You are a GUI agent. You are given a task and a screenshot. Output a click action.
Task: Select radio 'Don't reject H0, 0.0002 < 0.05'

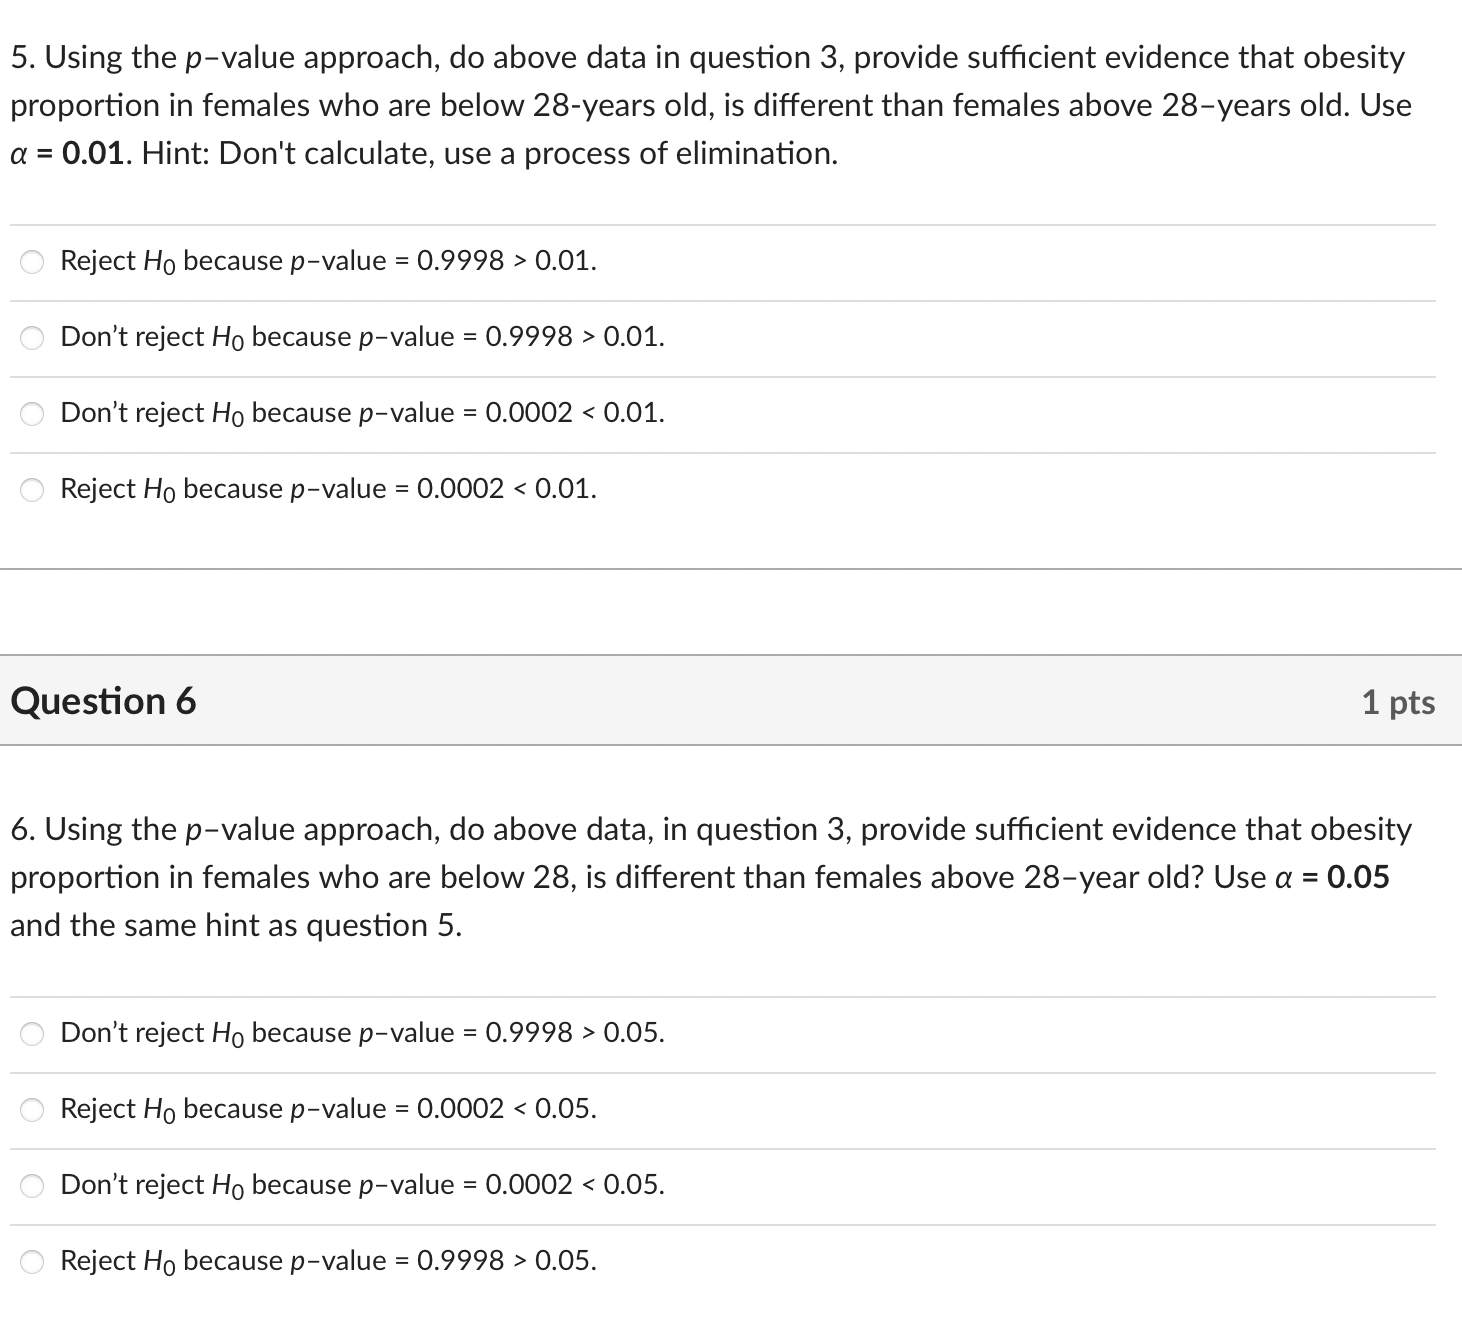coord(33,1187)
